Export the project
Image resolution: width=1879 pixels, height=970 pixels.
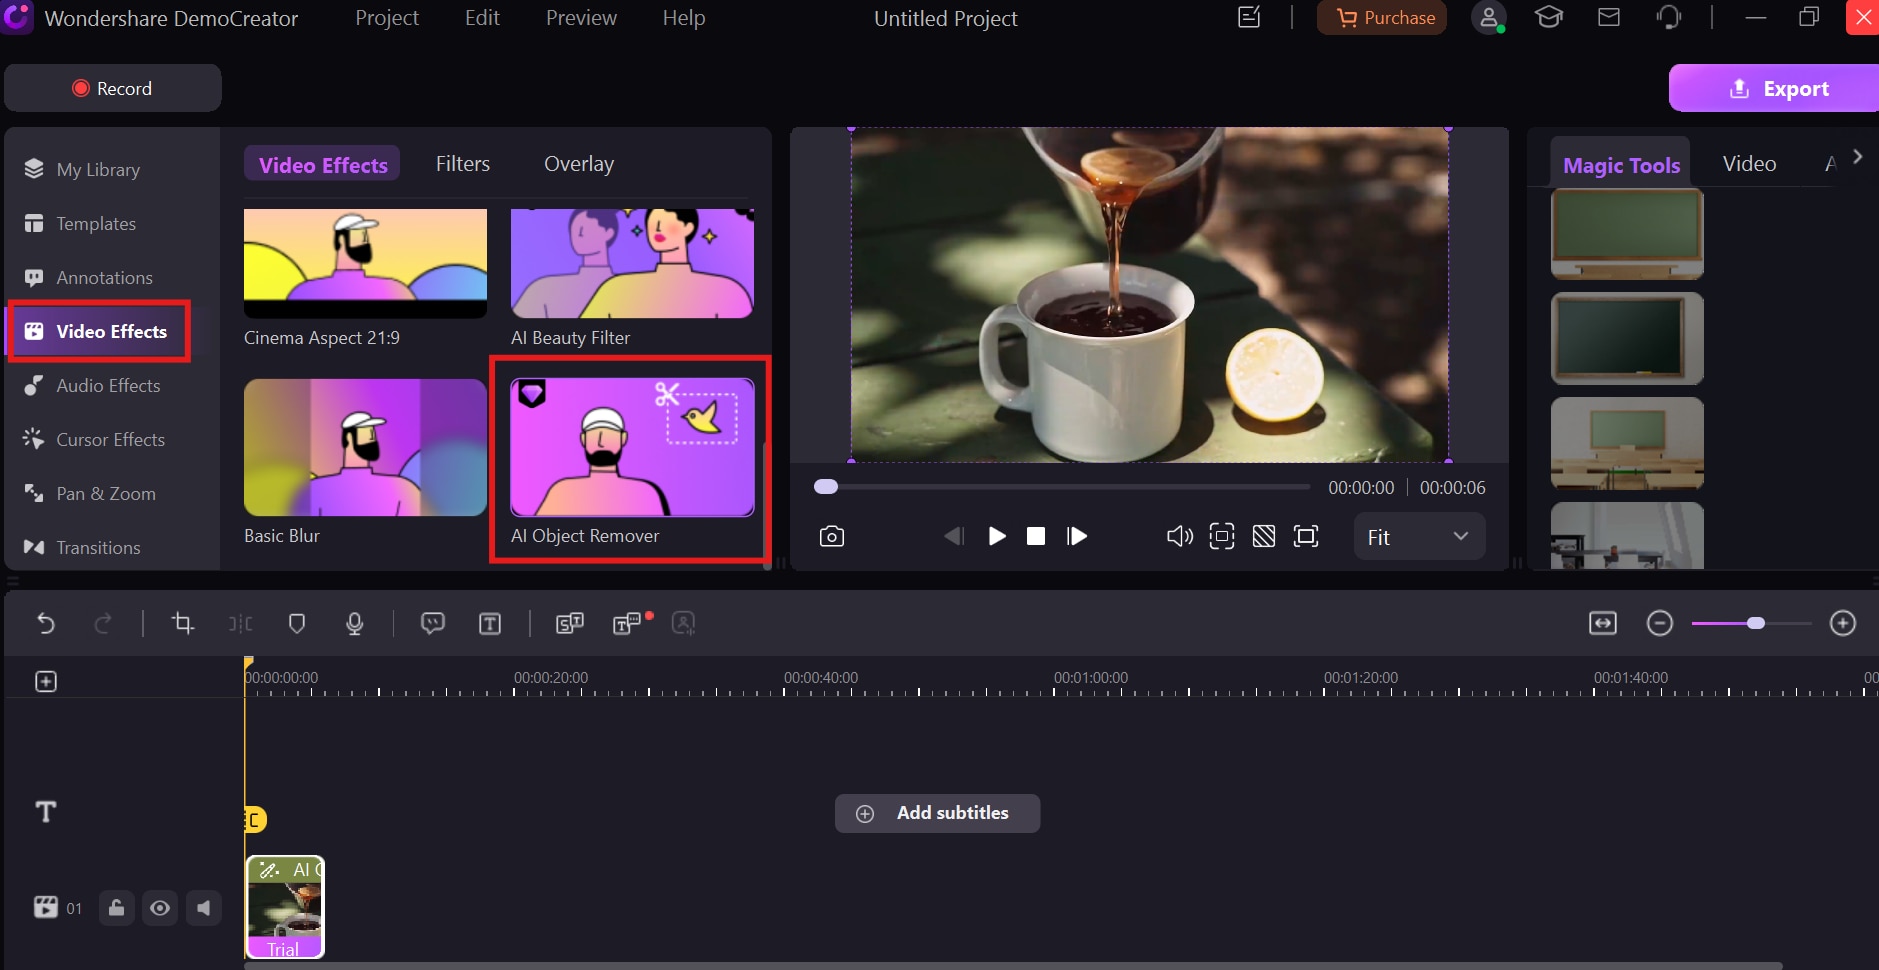pos(1776,88)
